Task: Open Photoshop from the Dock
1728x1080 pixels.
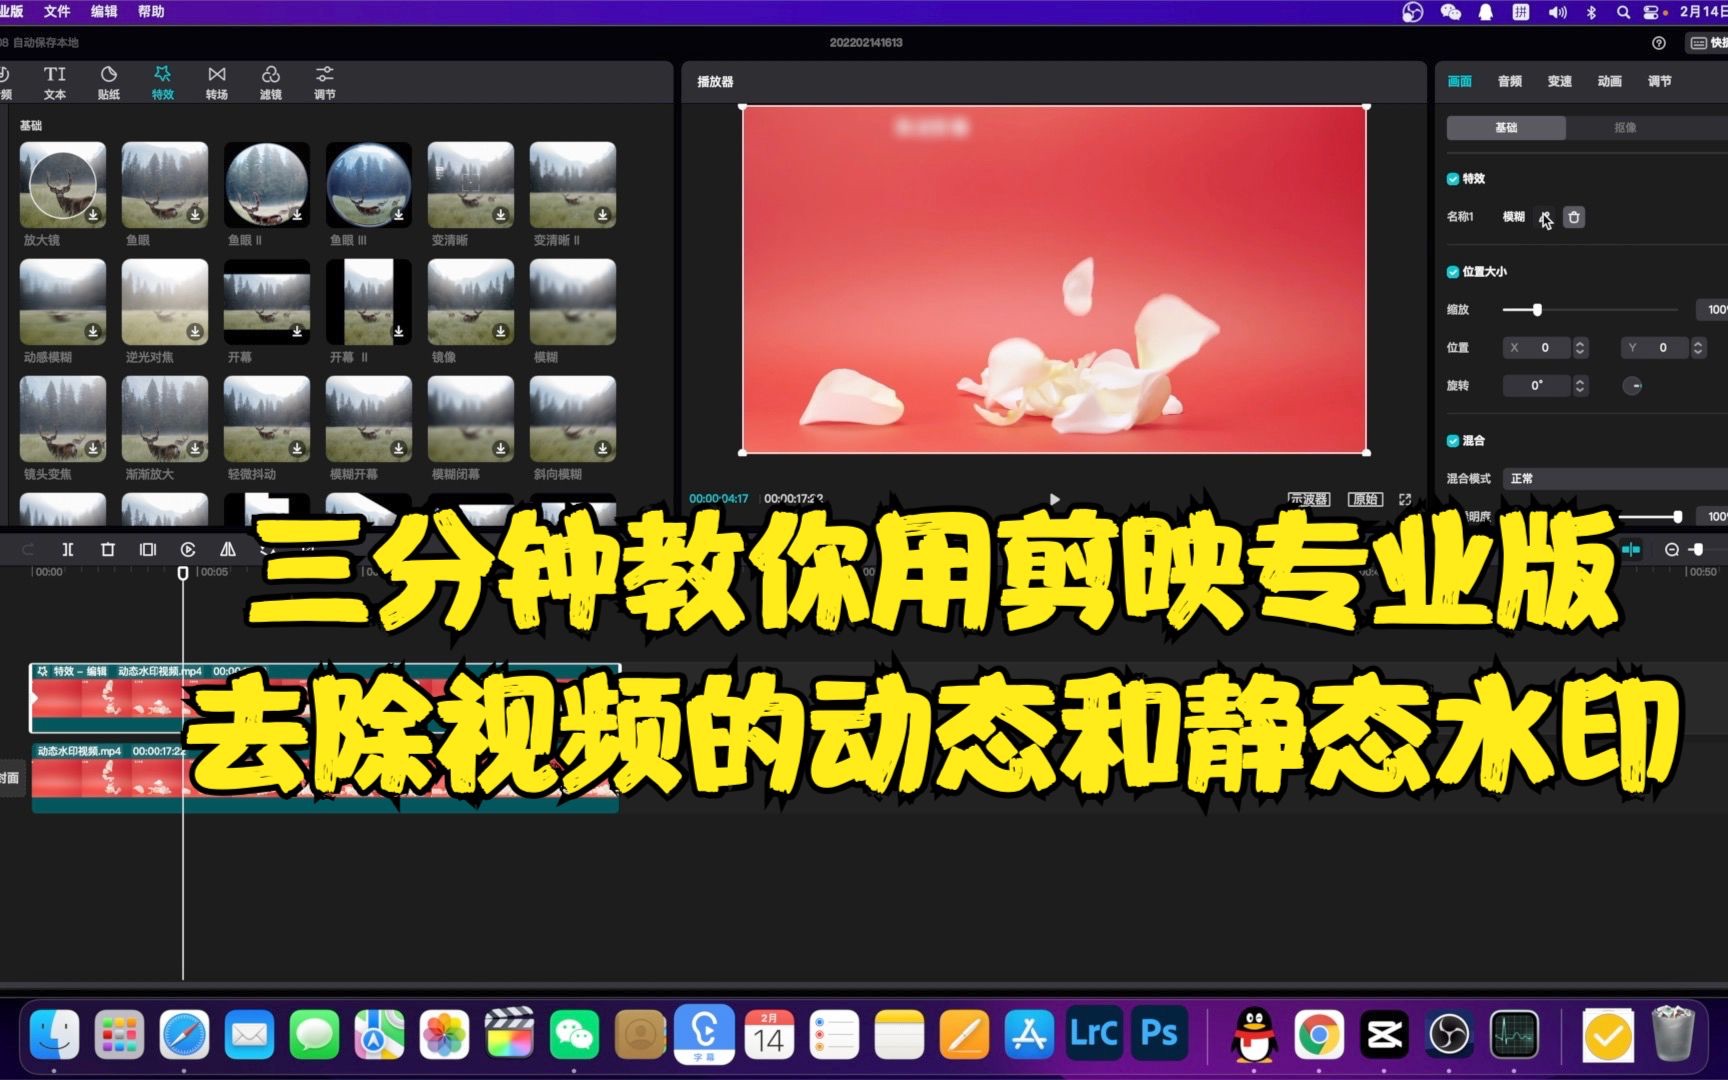Action: pos(1159,1034)
